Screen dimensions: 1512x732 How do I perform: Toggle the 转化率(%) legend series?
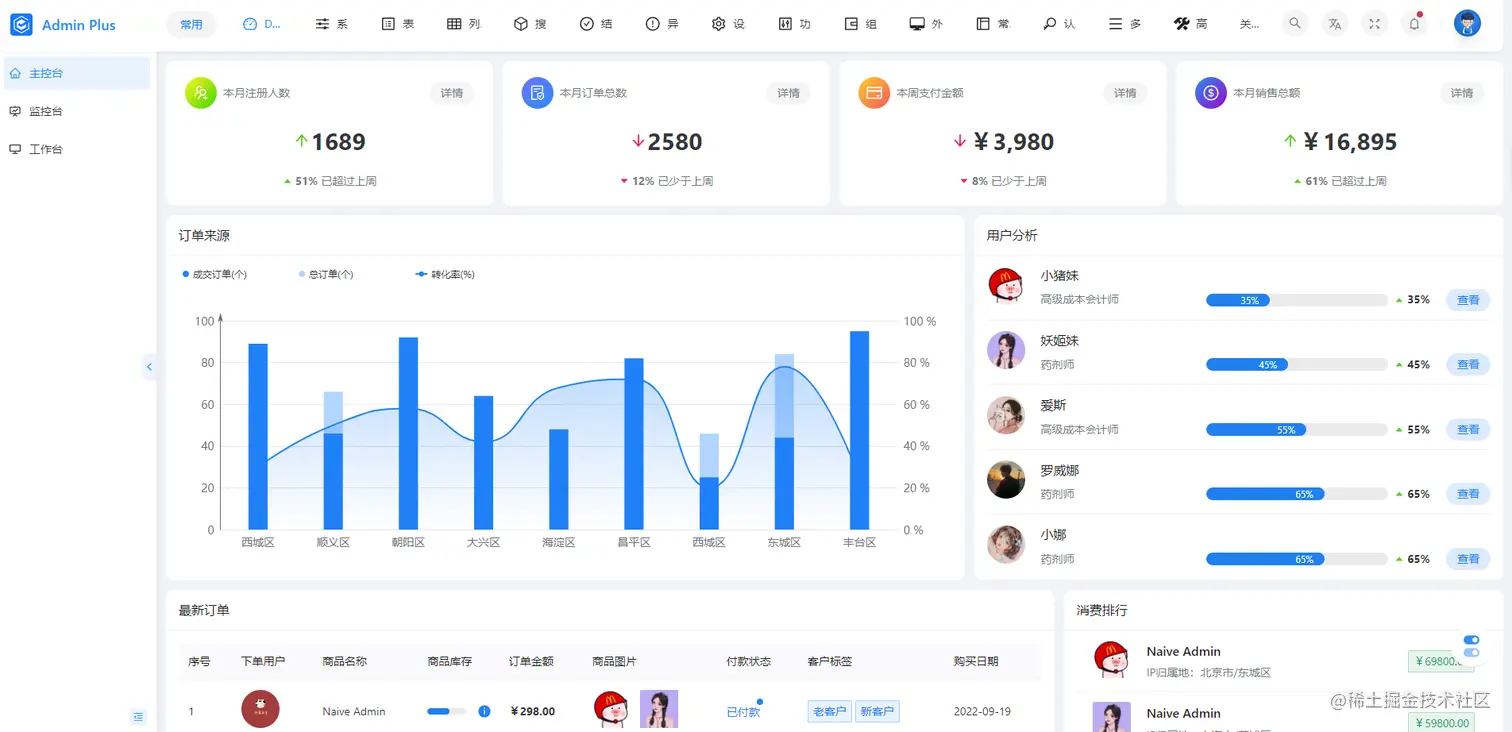click(x=445, y=274)
